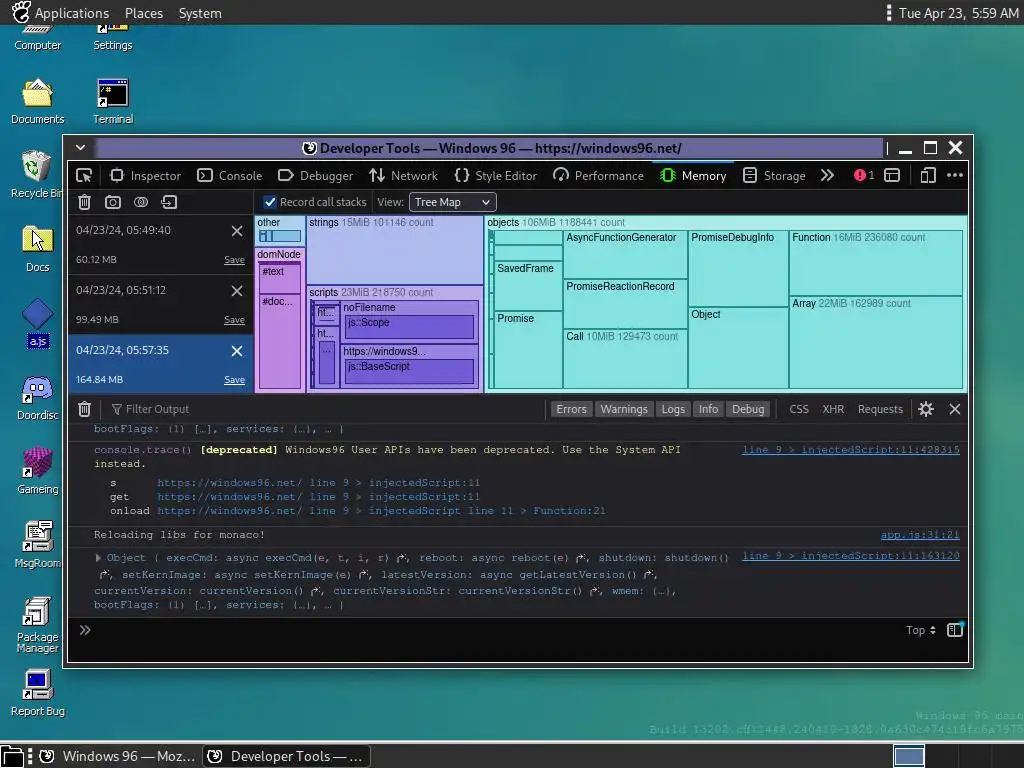
Task: Save the 164.84 MB snapshot
Action: click(234, 380)
